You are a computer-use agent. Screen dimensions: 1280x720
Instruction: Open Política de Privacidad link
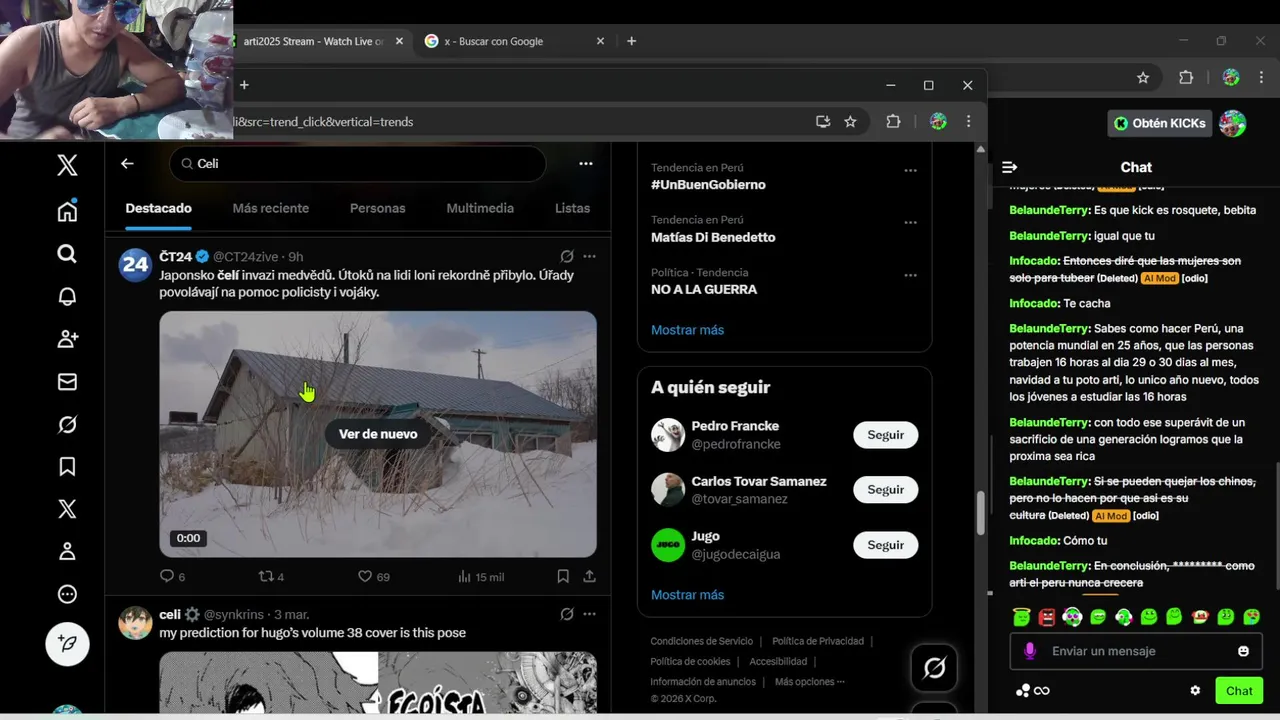click(818, 641)
